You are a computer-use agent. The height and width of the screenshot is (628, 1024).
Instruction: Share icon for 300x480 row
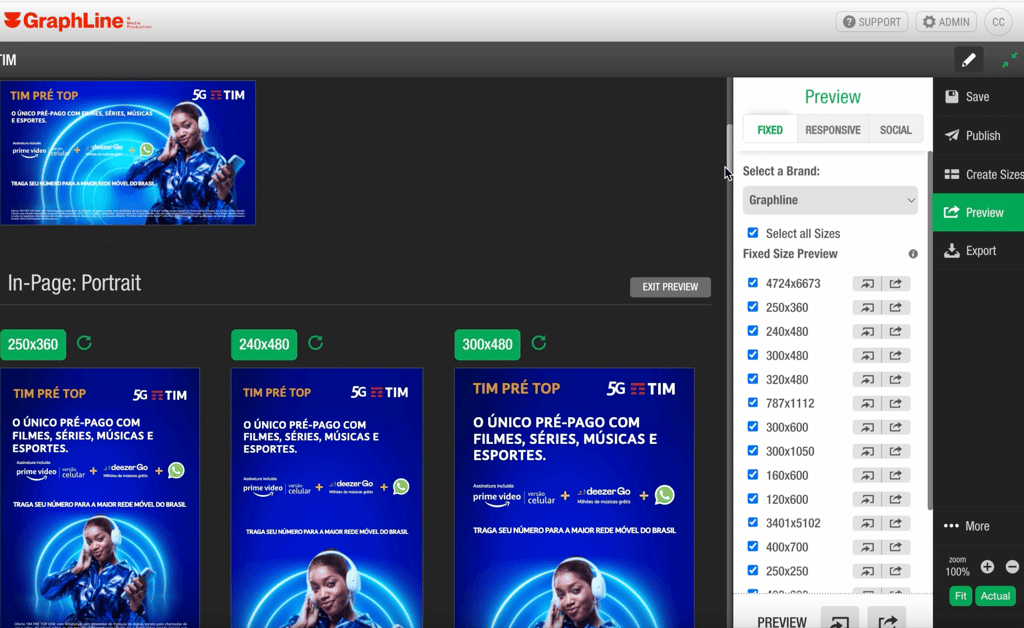point(895,356)
